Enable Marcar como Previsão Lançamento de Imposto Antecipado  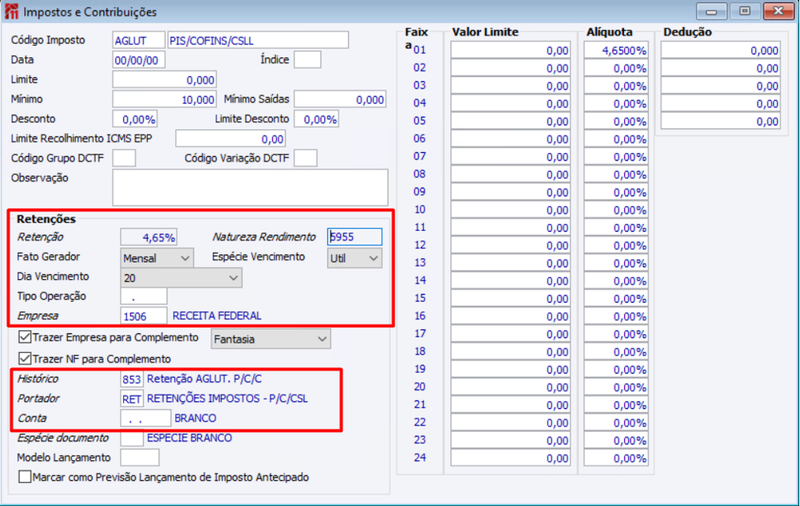(24, 477)
